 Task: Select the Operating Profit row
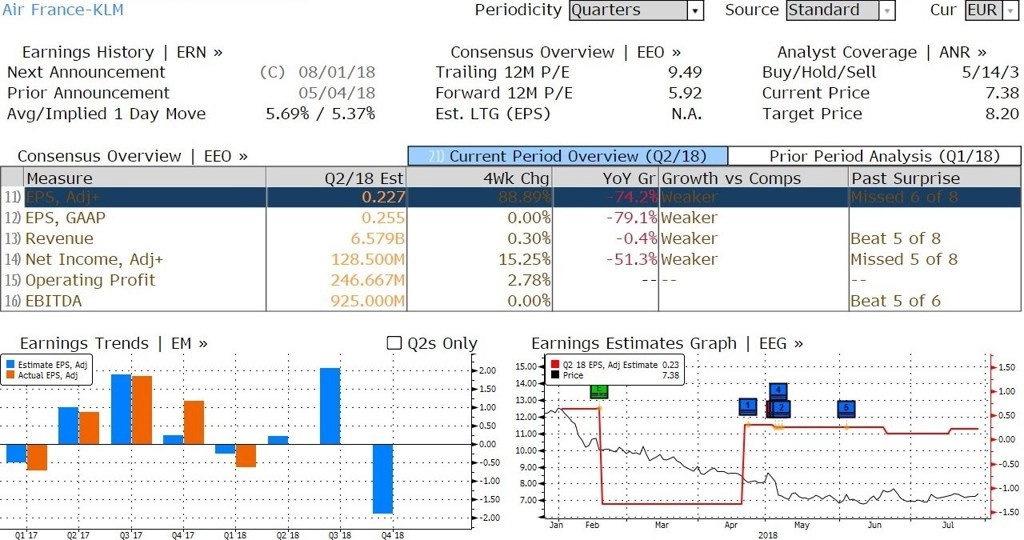point(511,281)
